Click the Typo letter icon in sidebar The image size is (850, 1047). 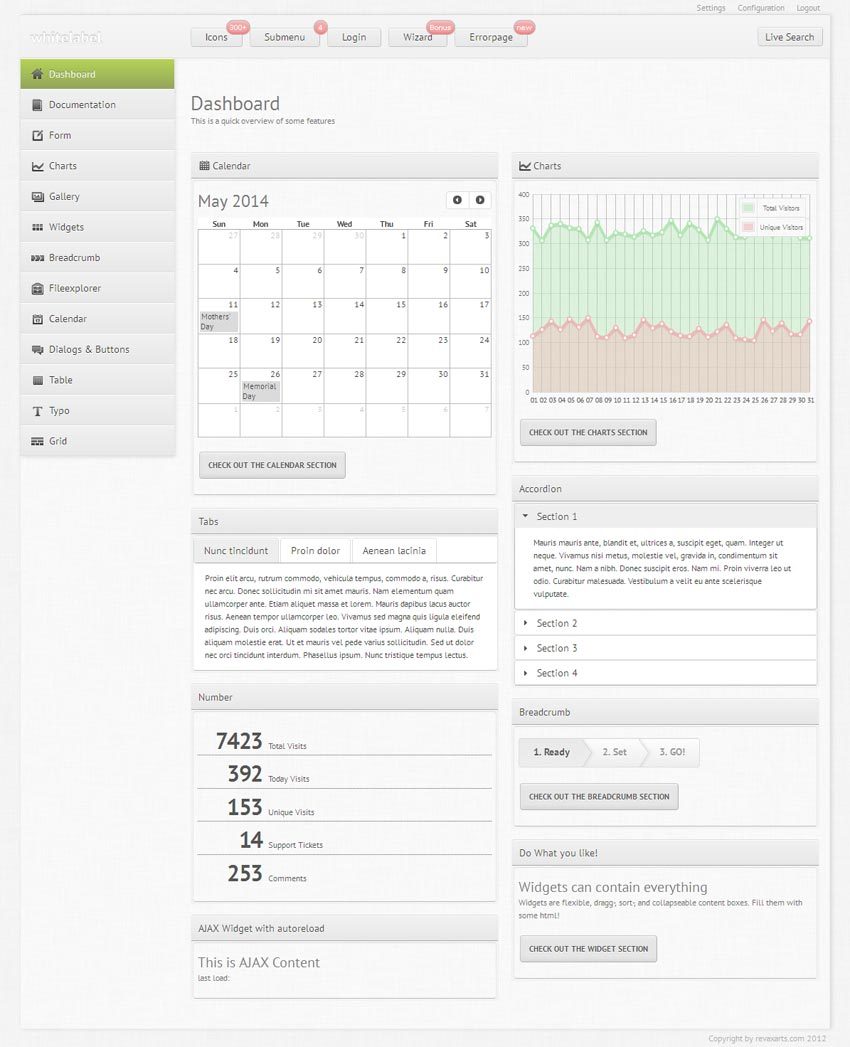click(37, 411)
